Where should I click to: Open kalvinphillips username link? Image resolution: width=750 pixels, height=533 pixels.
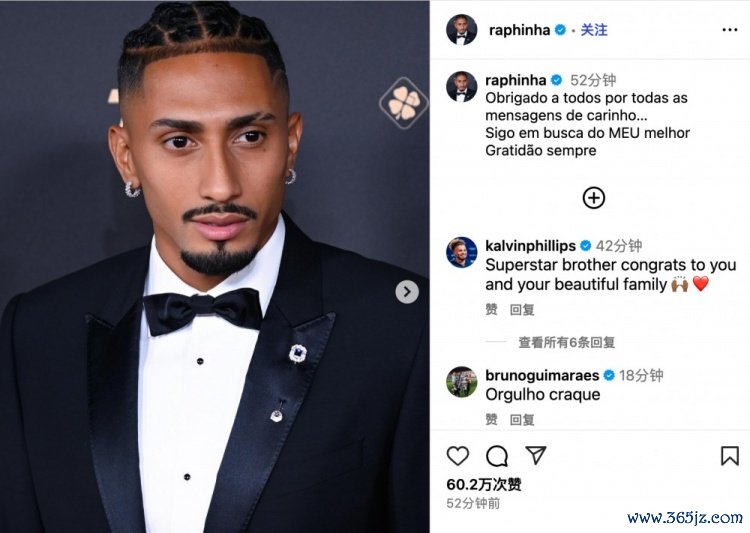pos(530,246)
